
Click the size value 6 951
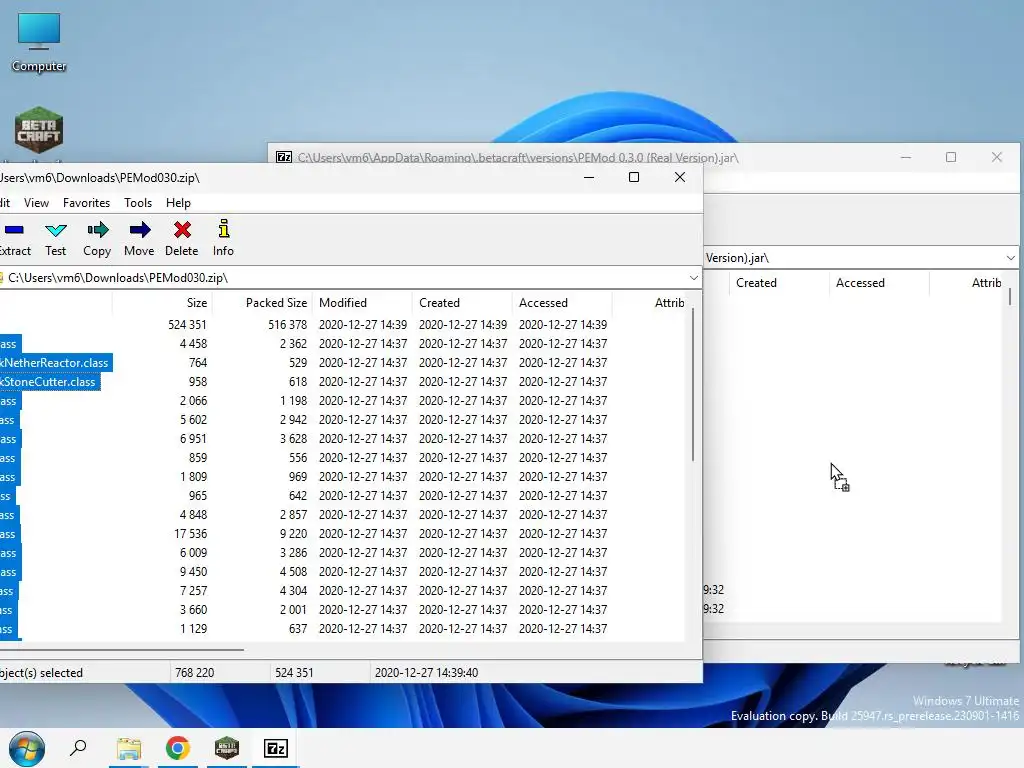tap(193, 439)
